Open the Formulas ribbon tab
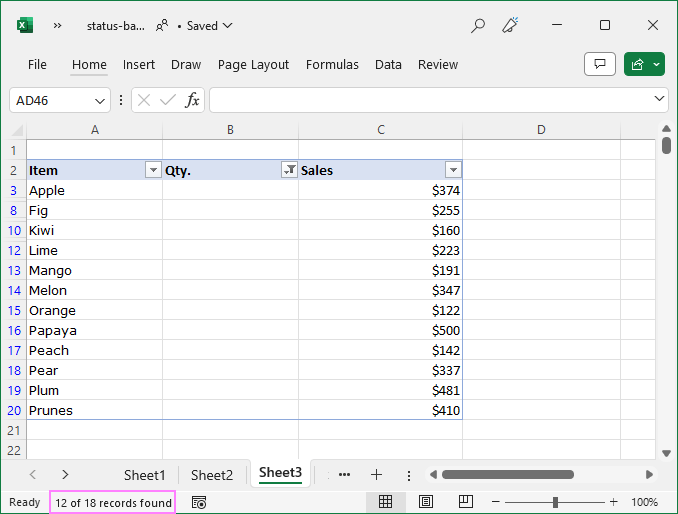The image size is (678, 514). point(332,65)
